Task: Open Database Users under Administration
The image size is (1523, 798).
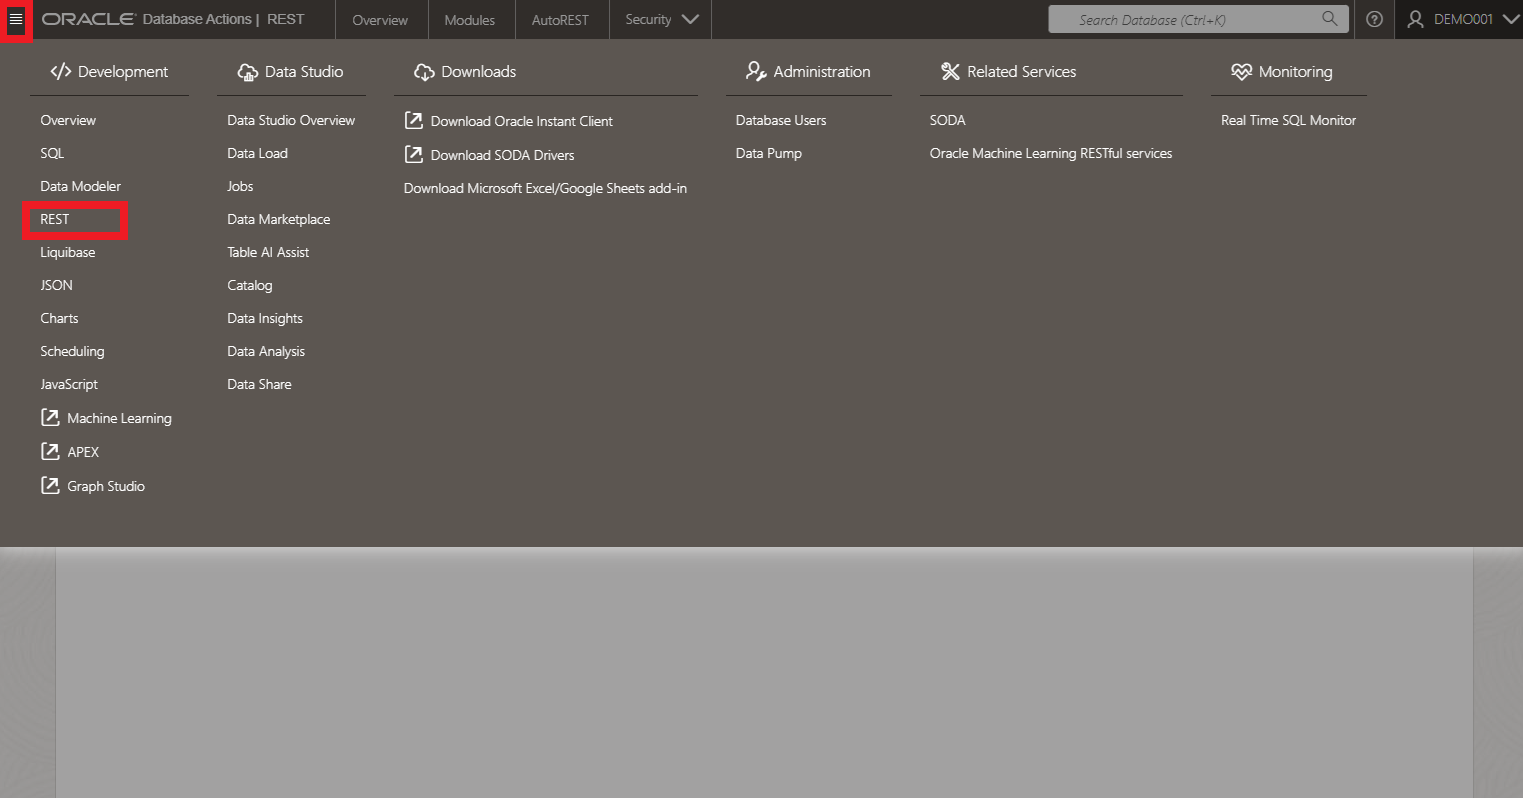Action: click(x=781, y=120)
